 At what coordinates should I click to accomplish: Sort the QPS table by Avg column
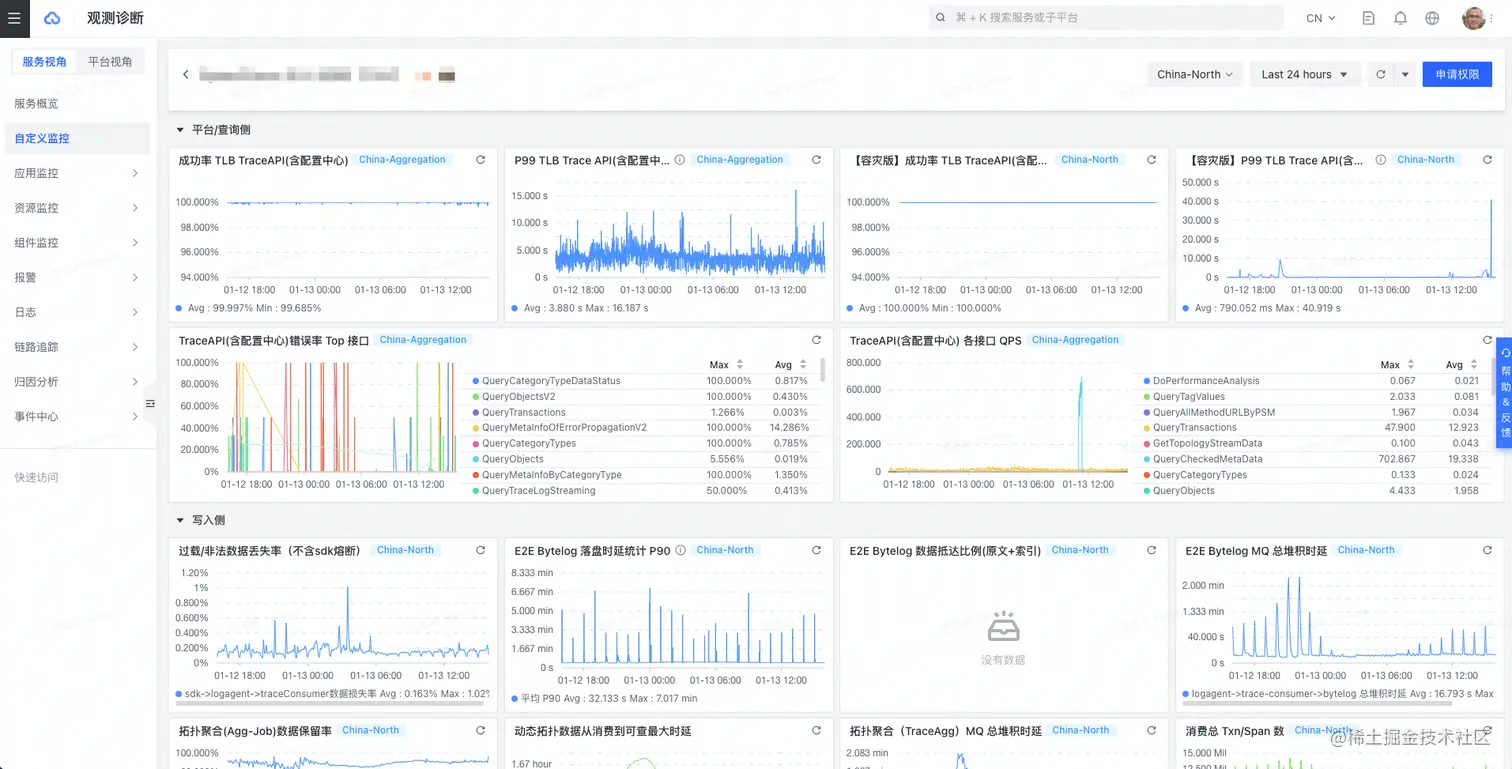click(x=1474, y=365)
